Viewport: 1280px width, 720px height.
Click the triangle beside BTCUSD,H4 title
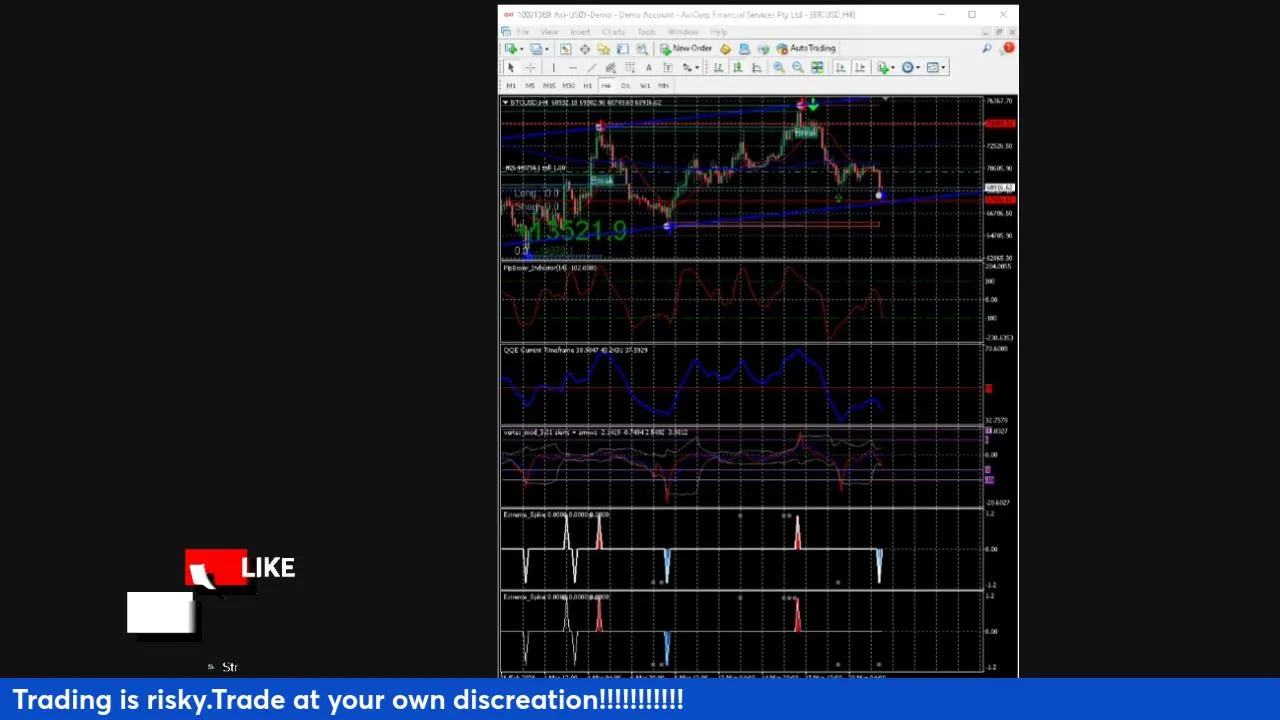click(x=505, y=102)
